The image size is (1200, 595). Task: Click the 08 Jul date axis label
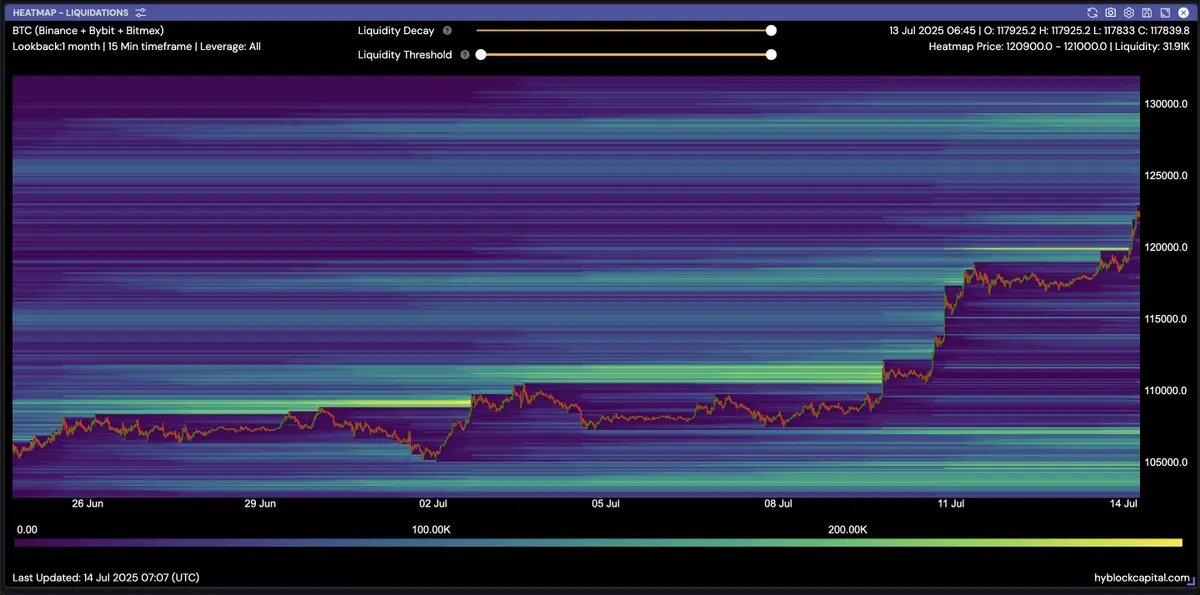(779, 504)
